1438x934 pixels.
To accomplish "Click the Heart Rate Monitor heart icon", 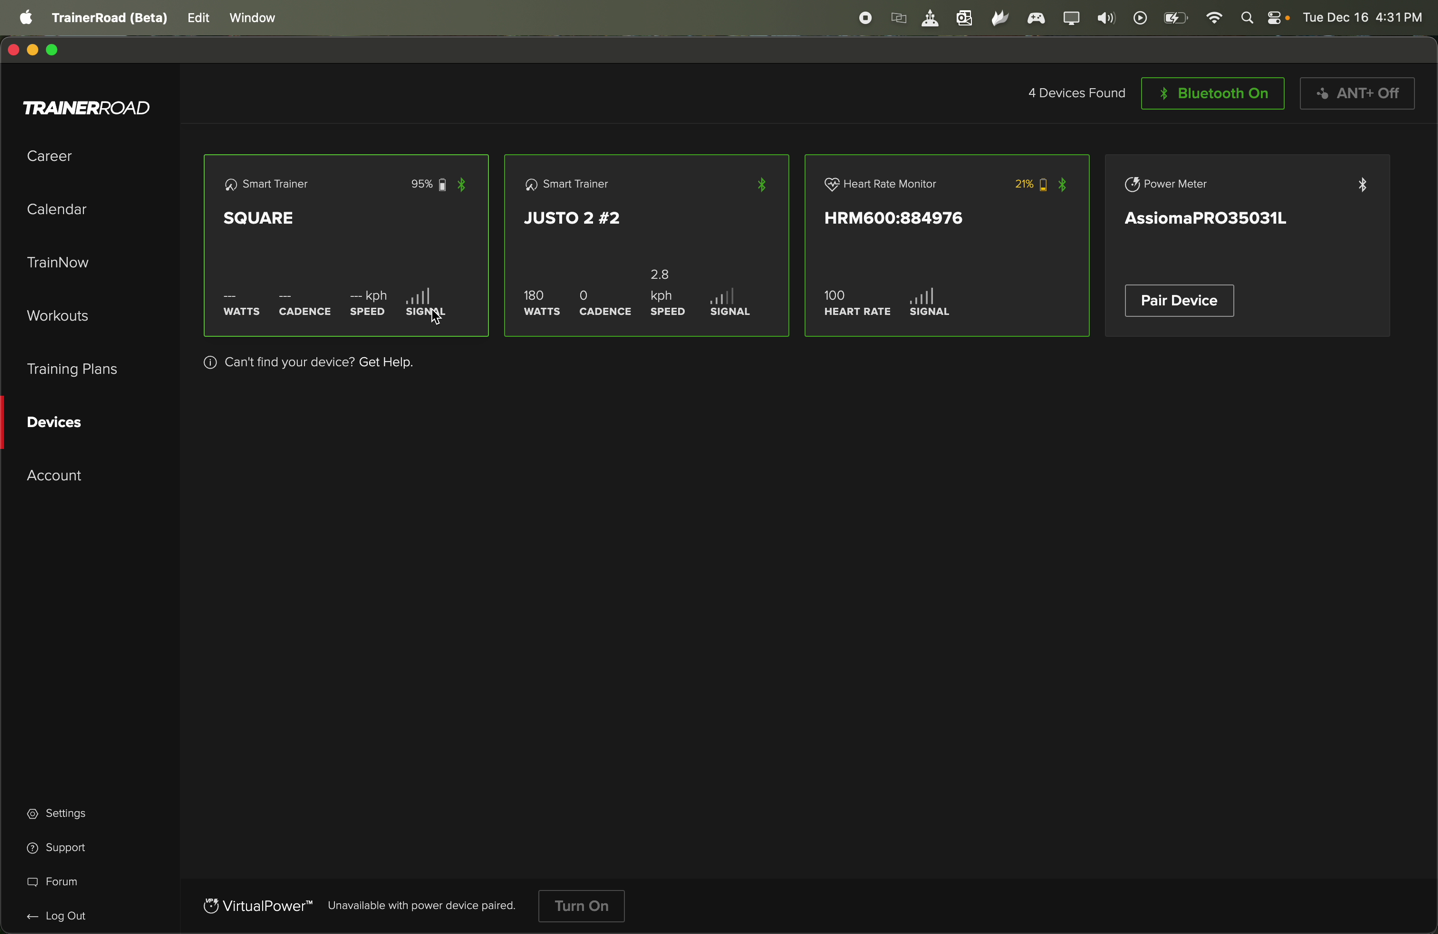I will point(831,184).
